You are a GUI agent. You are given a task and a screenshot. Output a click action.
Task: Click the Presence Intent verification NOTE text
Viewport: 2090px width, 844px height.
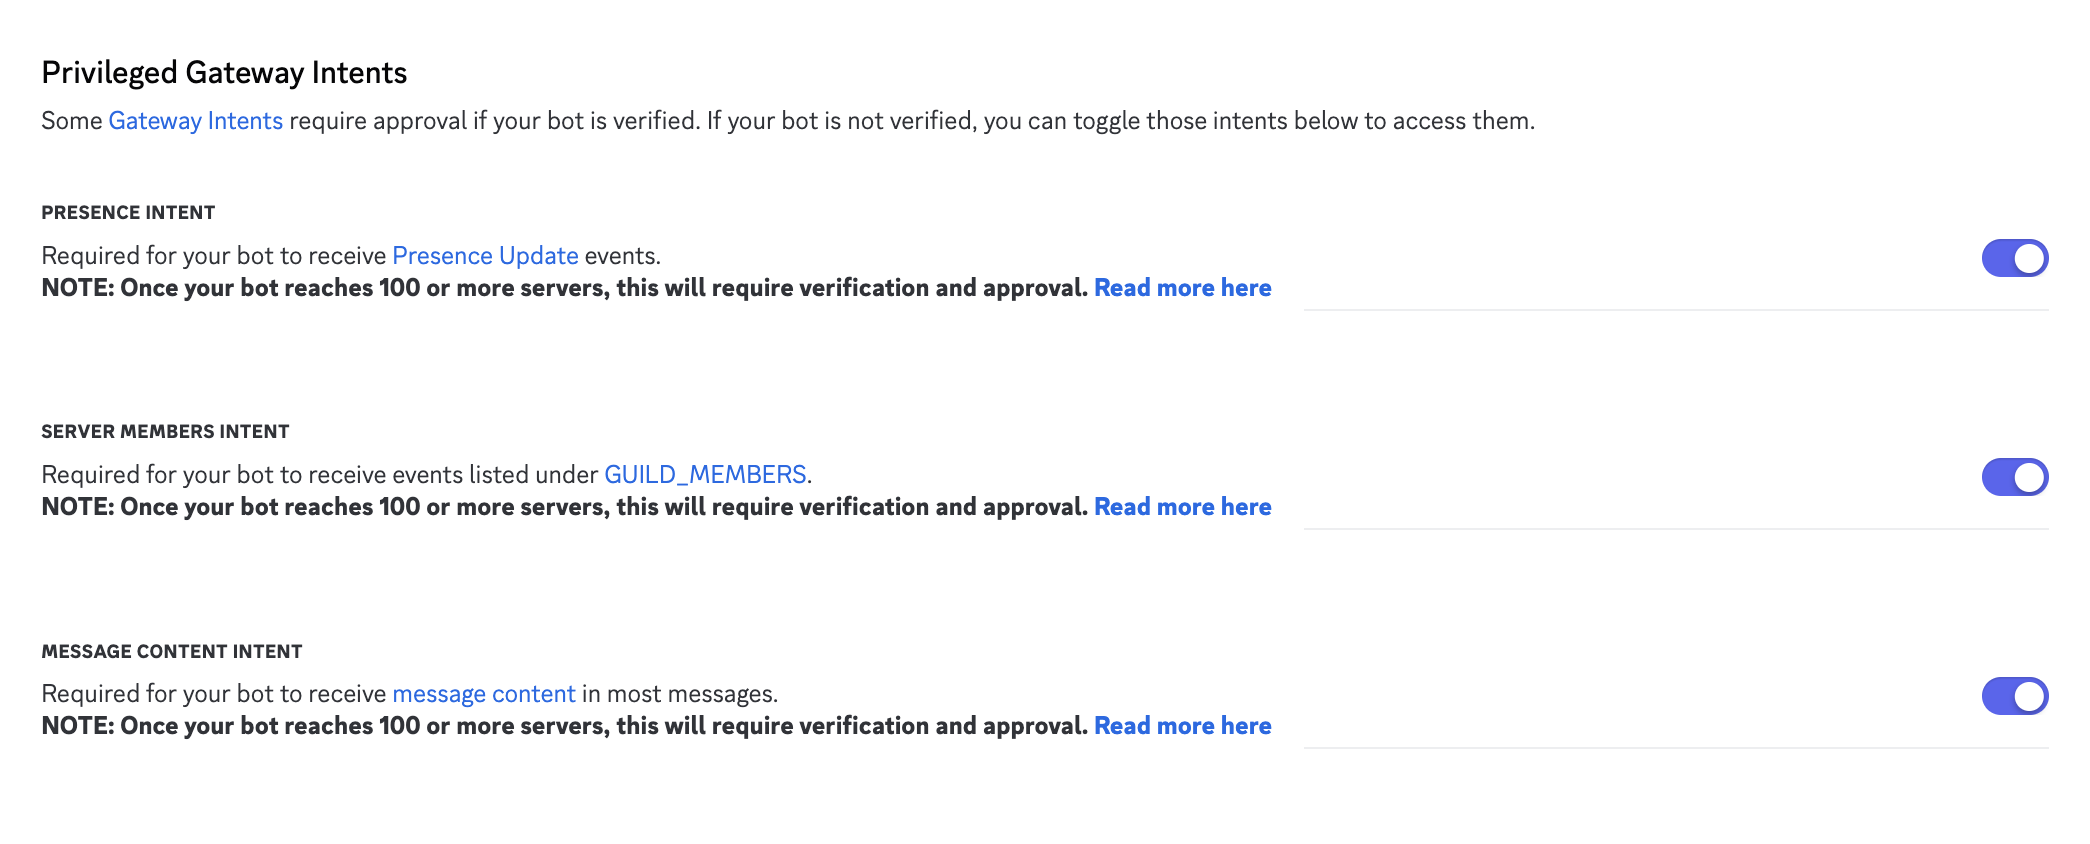(x=564, y=288)
